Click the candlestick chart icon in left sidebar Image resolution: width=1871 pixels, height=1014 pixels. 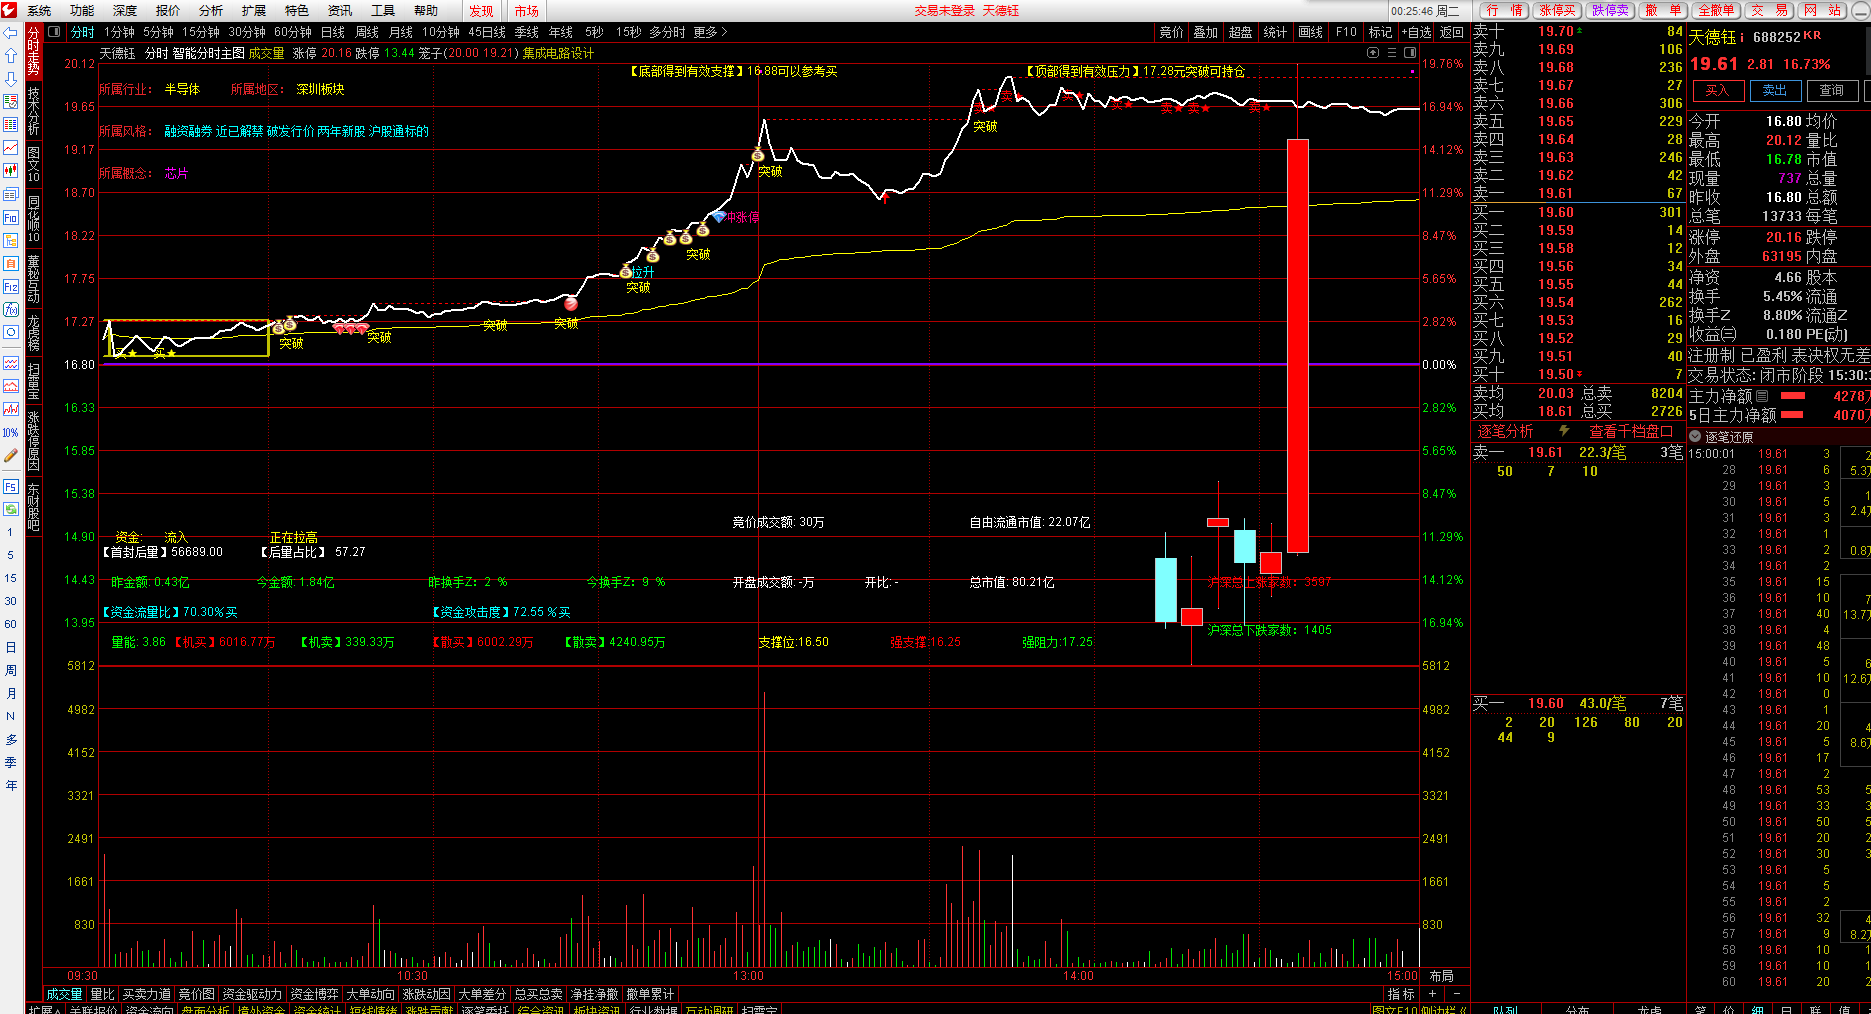coord(11,171)
